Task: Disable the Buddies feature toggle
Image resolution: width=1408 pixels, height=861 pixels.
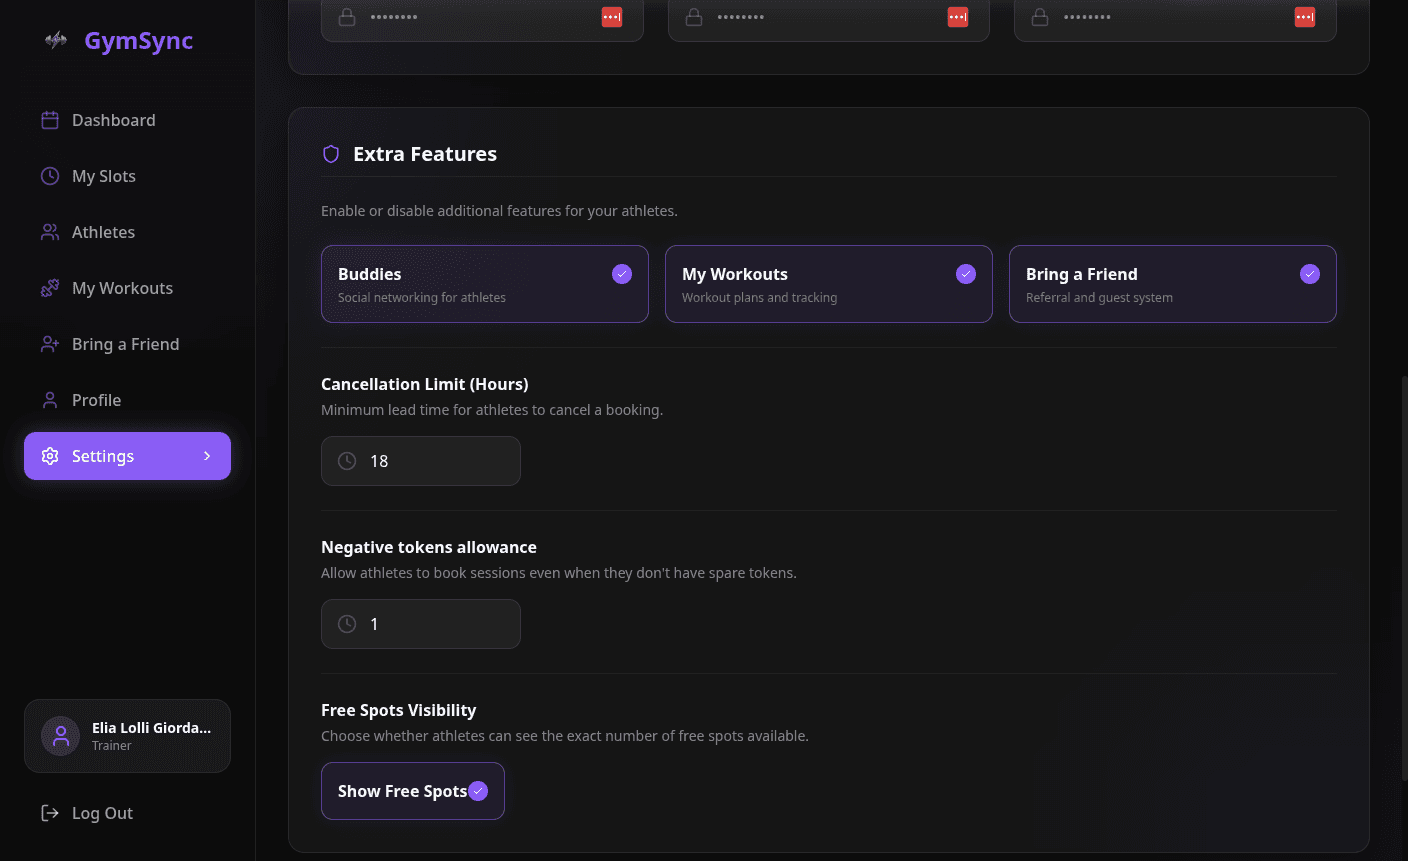Action: tap(622, 274)
